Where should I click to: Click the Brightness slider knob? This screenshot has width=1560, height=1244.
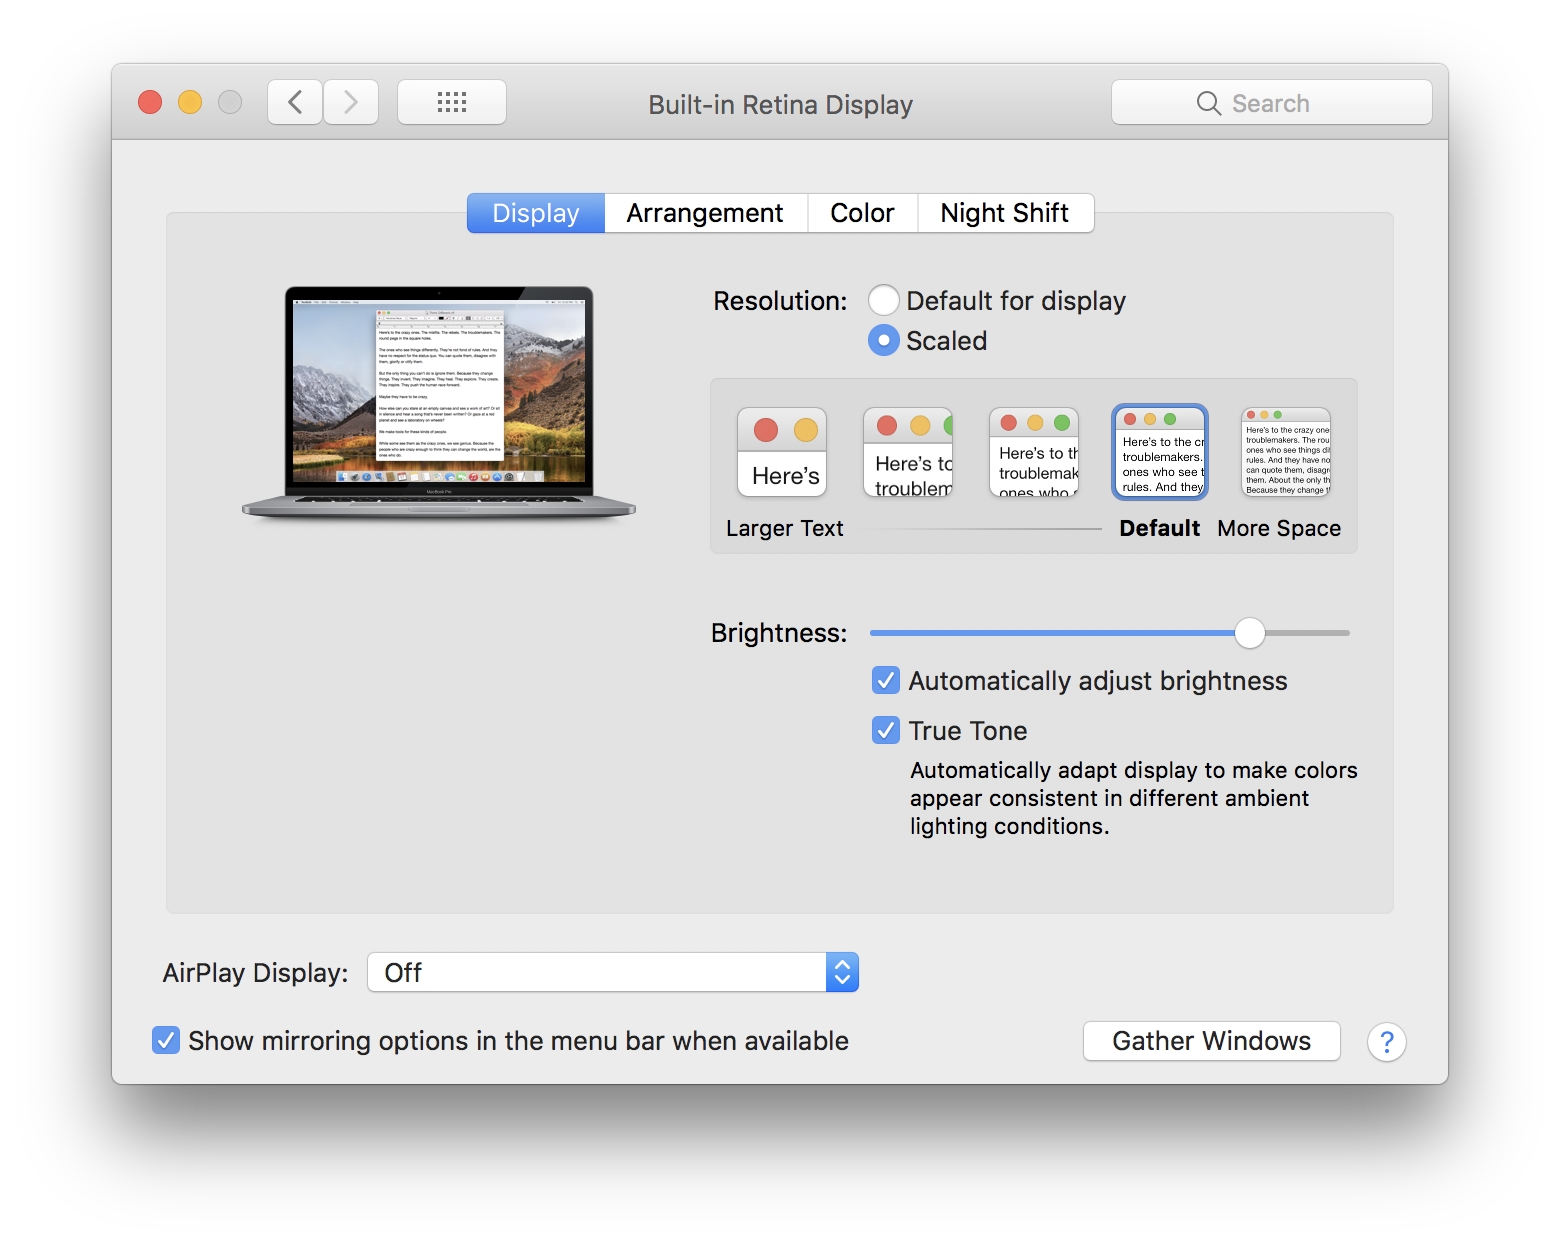coord(1250,632)
